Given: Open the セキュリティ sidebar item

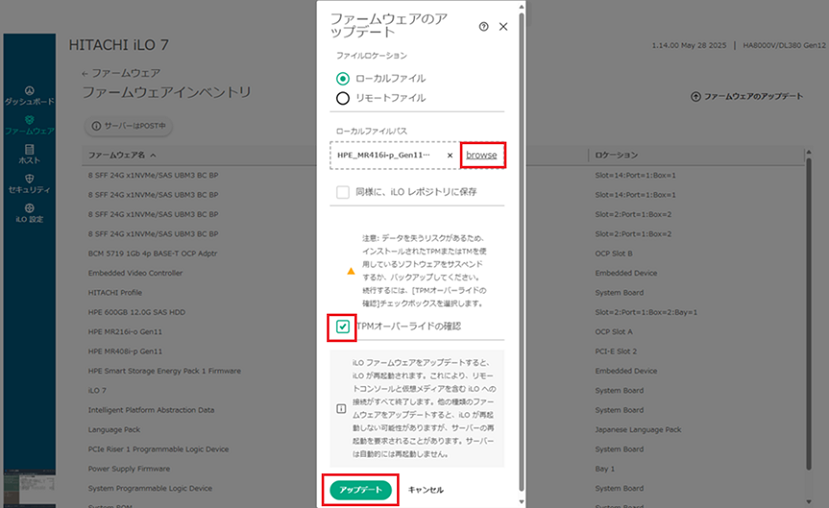Looking at the screenshot, I should [30, 184].
